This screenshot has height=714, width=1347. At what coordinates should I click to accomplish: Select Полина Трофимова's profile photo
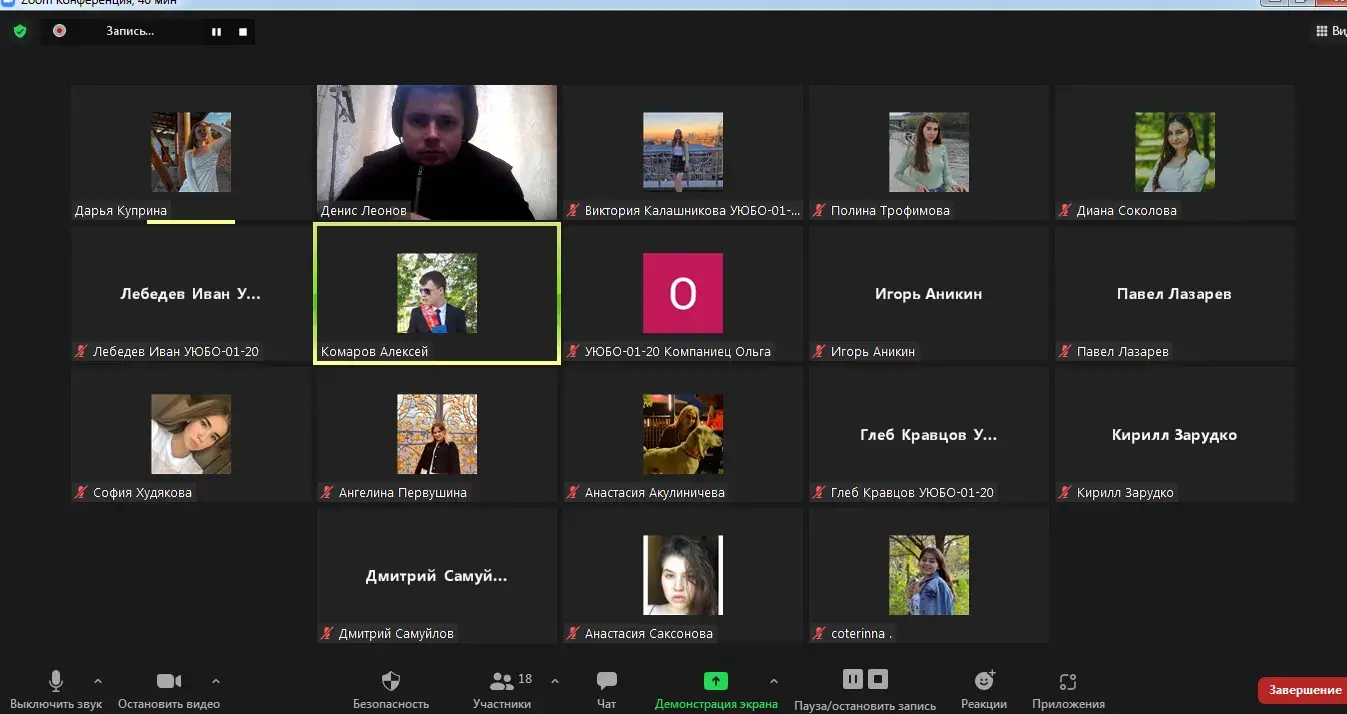[929, 152]
